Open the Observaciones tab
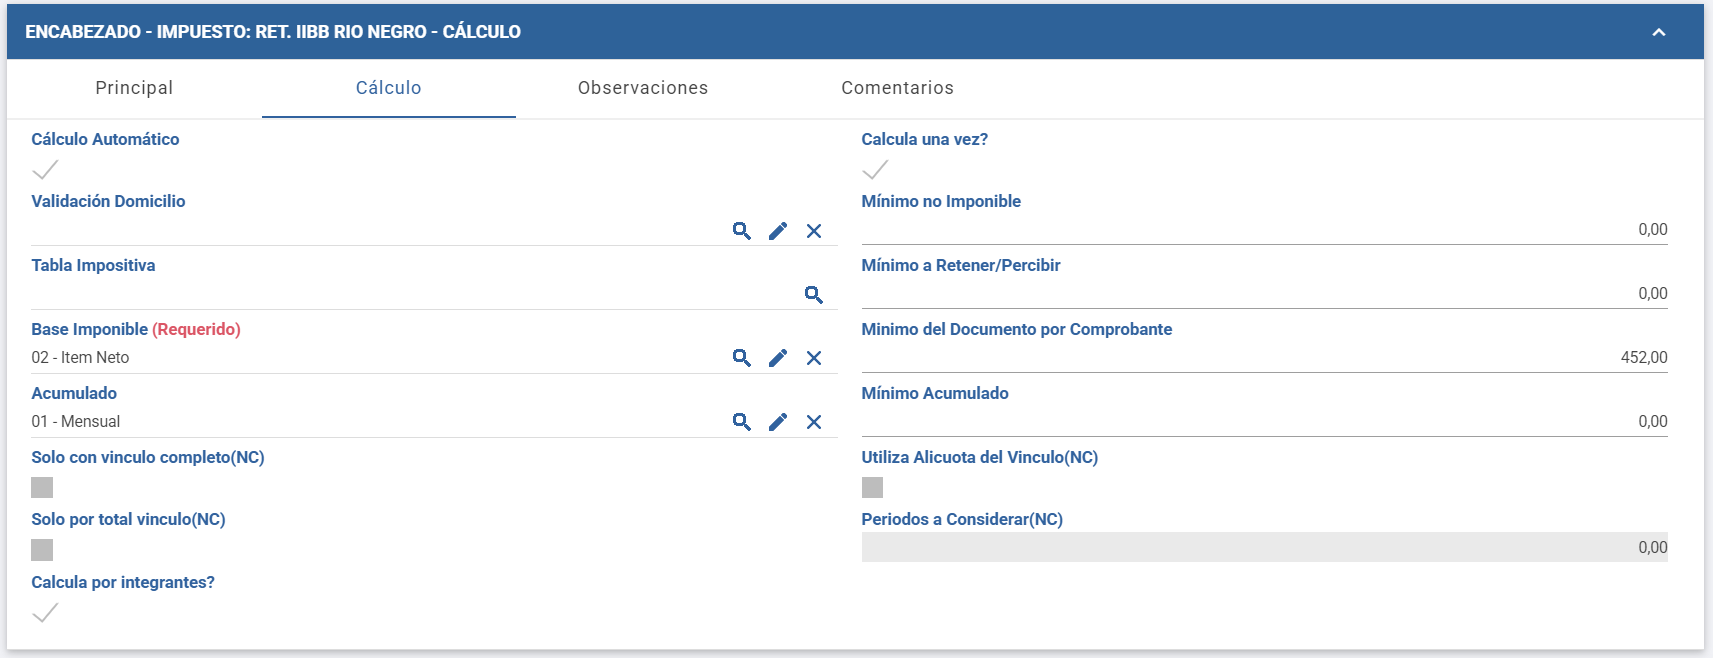This screenshot has width=1713, height=658. [x=643, y=88]
